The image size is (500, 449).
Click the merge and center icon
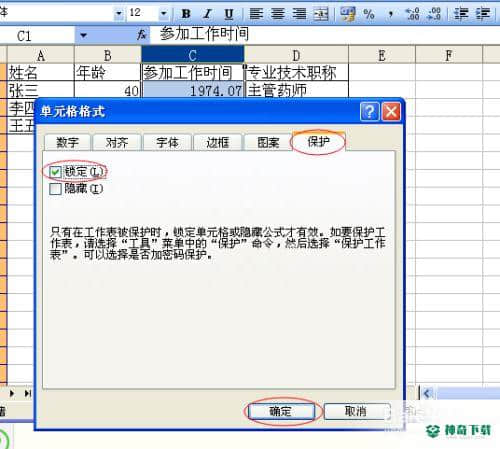coord(321,14)
